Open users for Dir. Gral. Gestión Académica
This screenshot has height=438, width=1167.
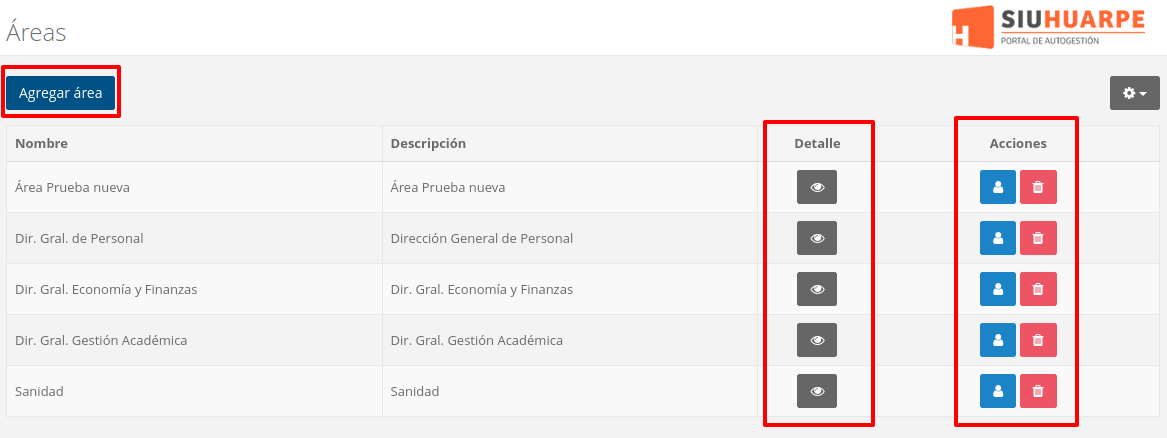coord(997,340)
